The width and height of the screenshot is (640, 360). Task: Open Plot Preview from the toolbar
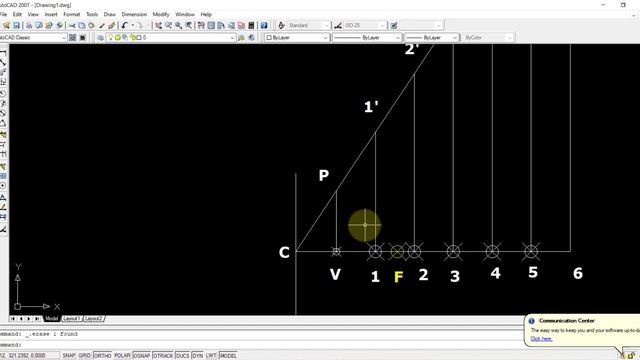pos(39,25)
